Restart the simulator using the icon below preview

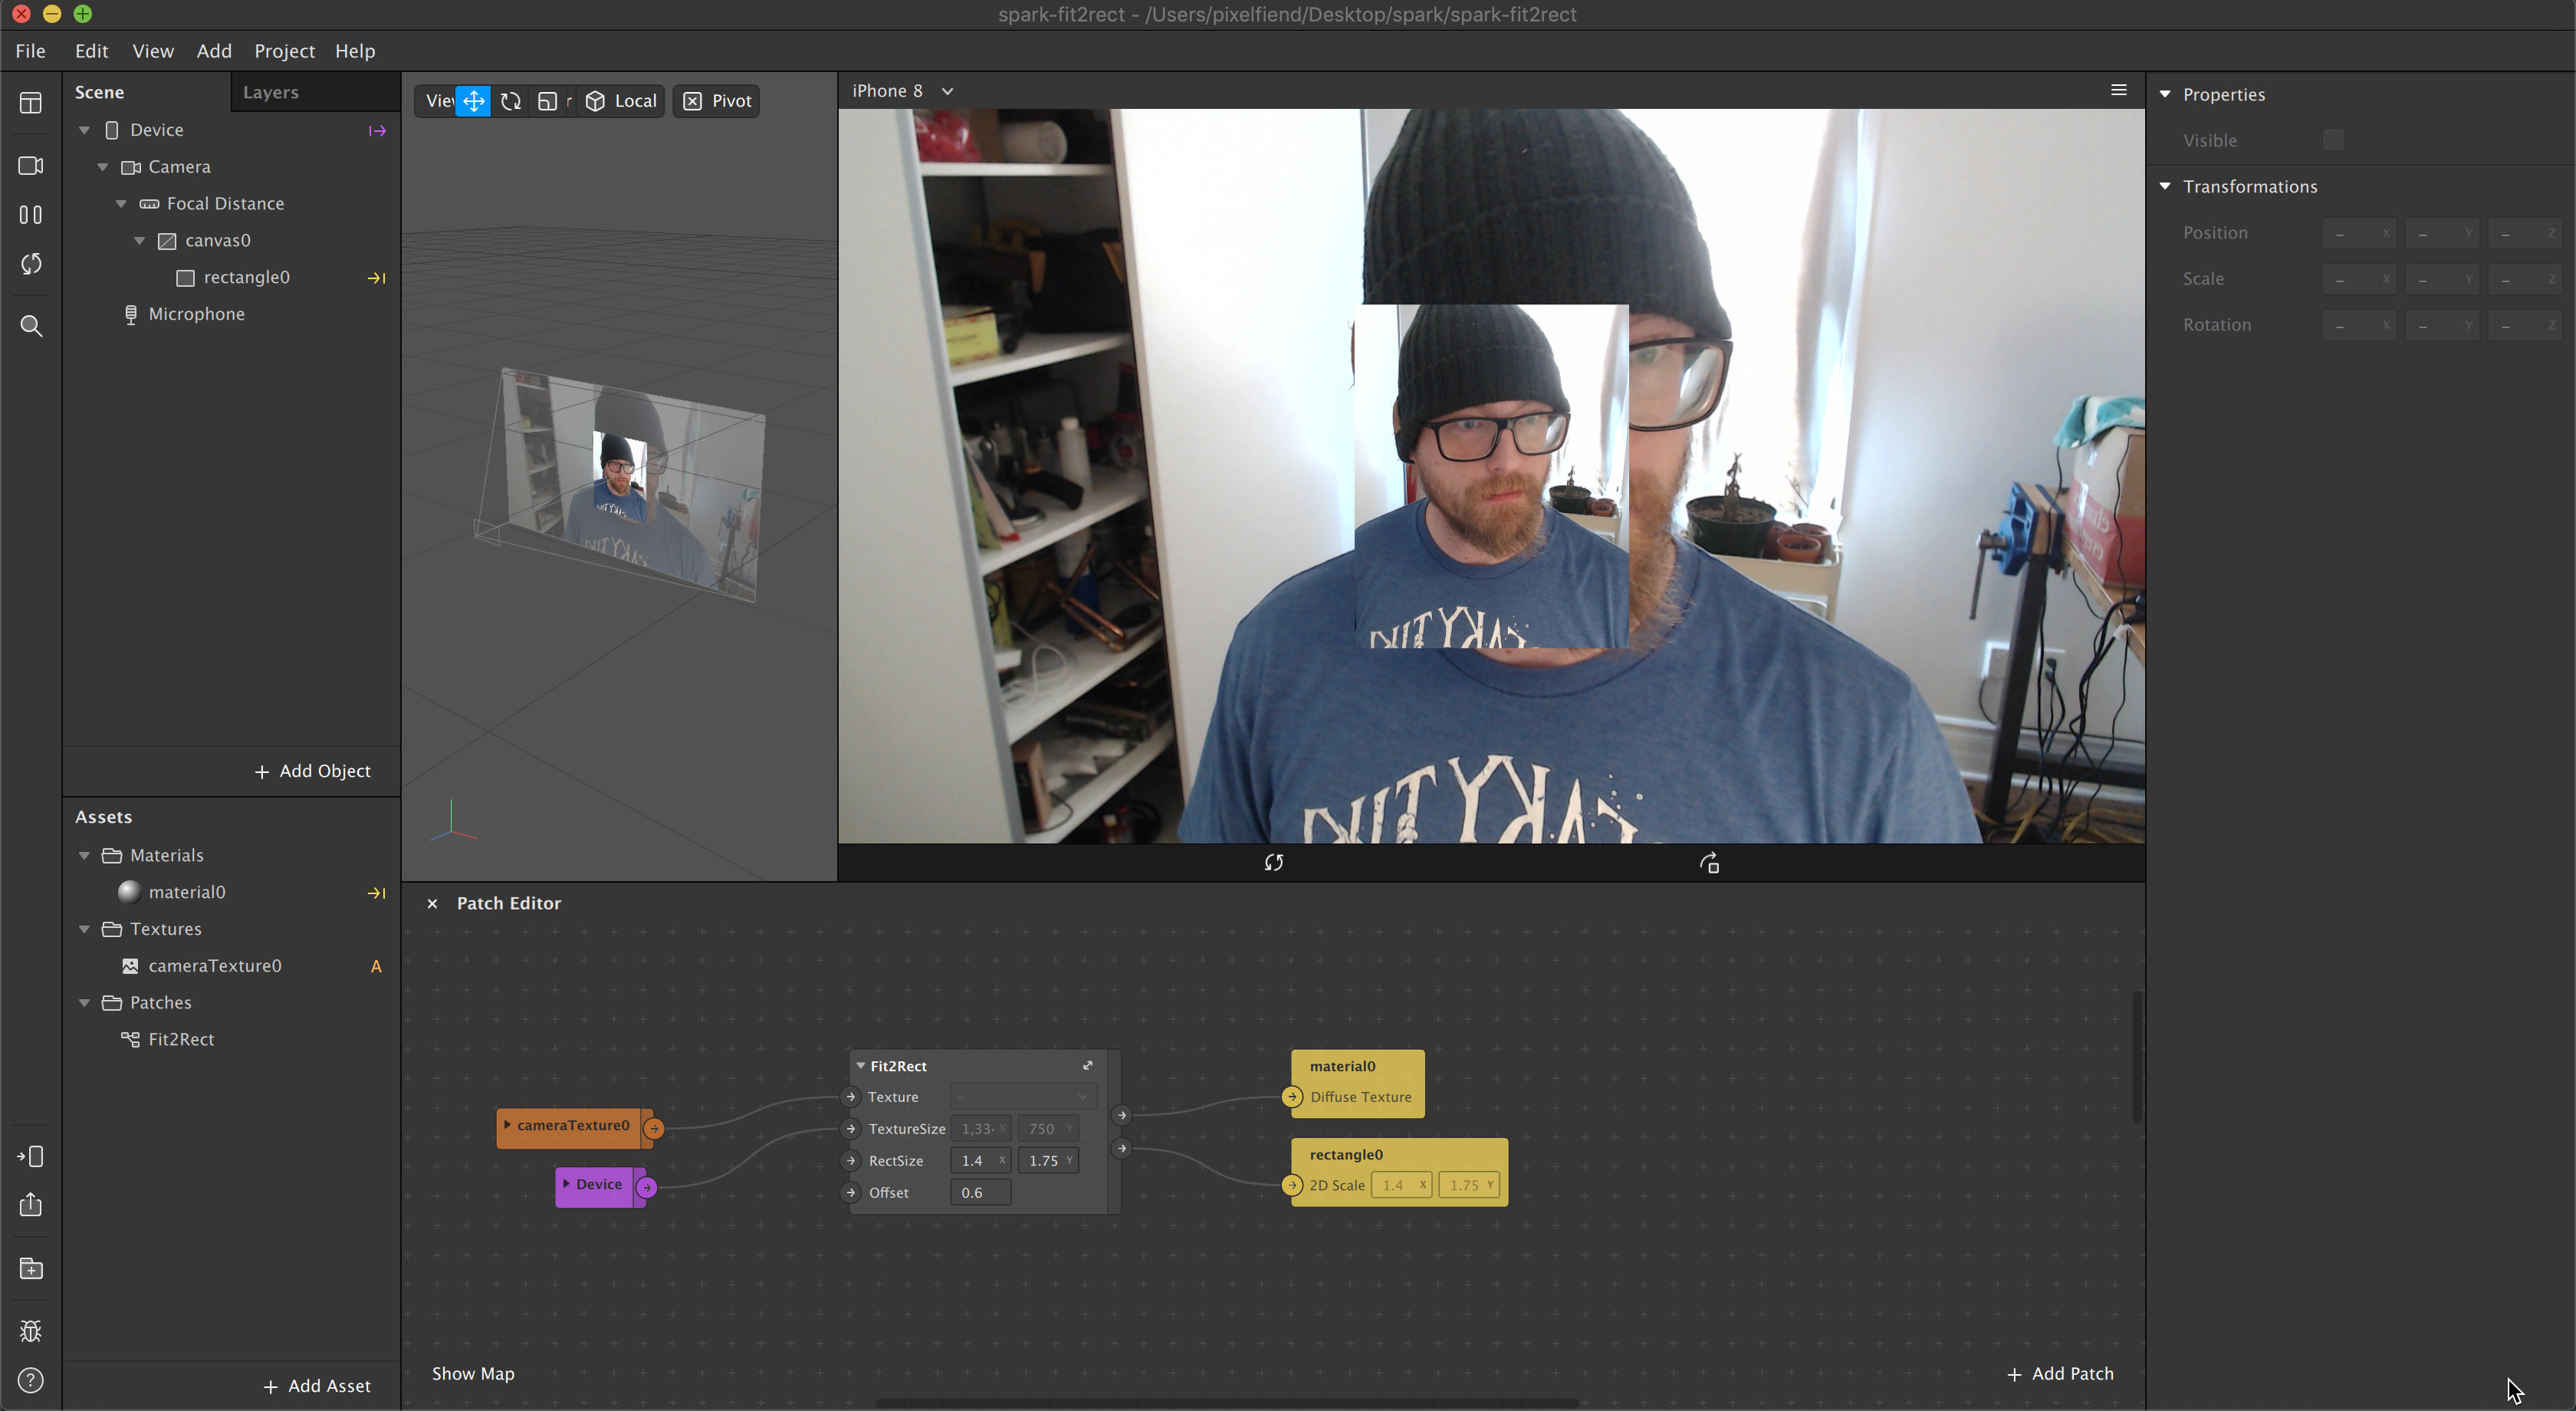click(1274, 862)
